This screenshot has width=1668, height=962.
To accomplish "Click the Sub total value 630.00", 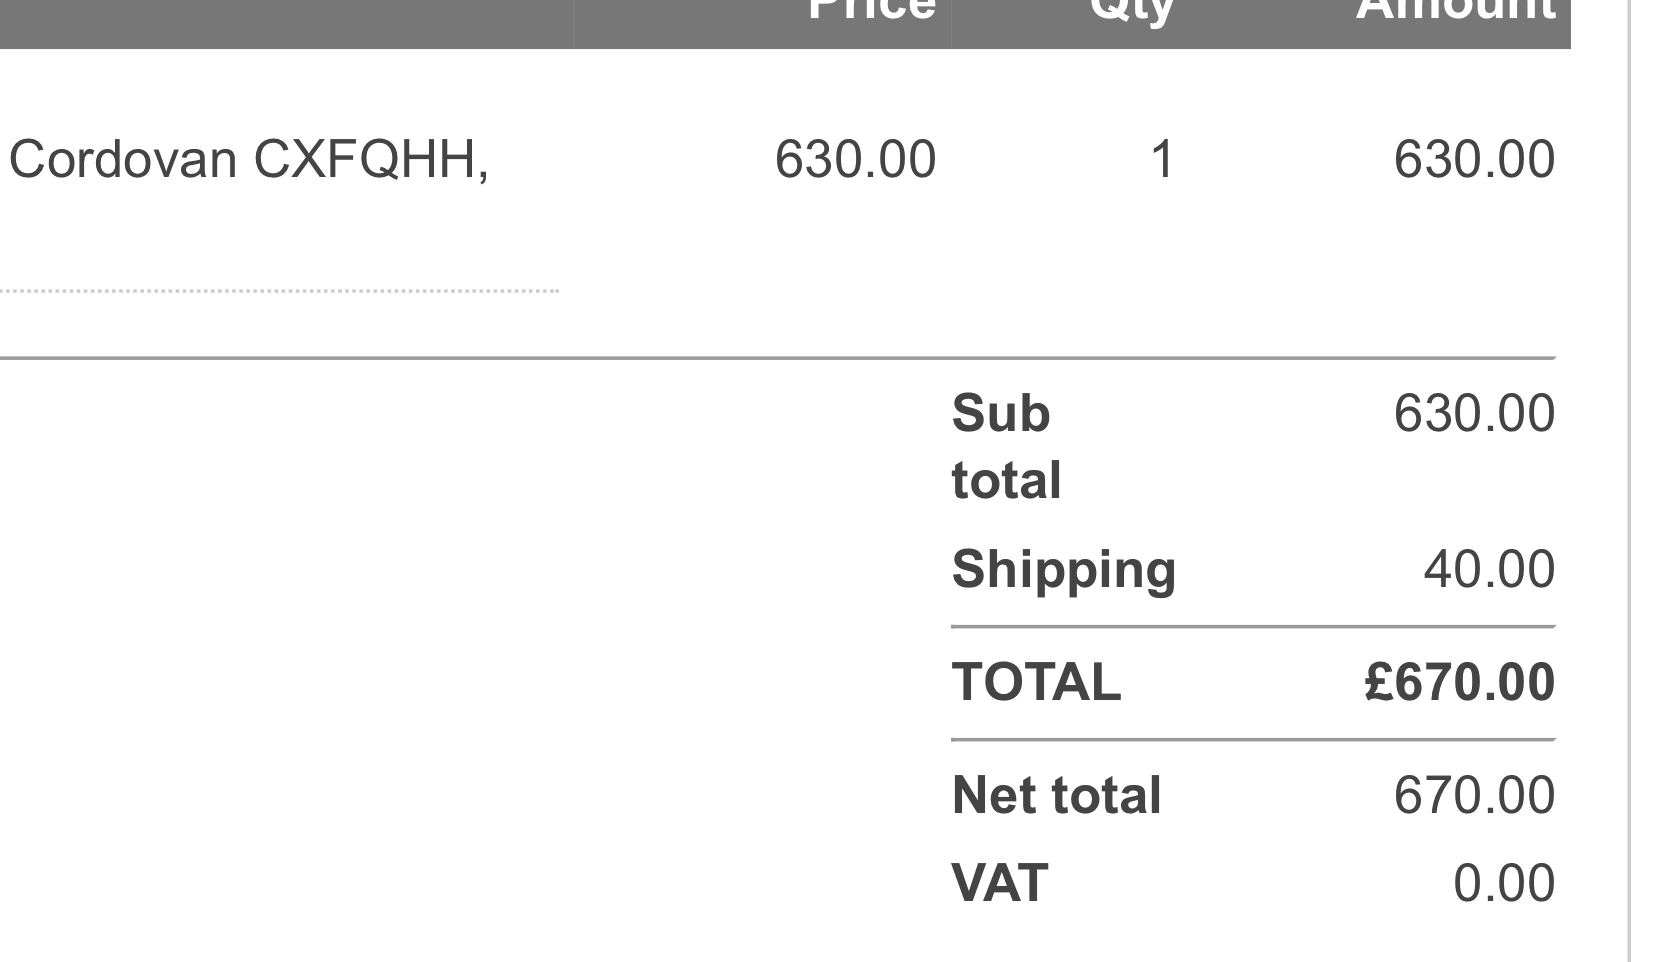I will point(1474,413).
